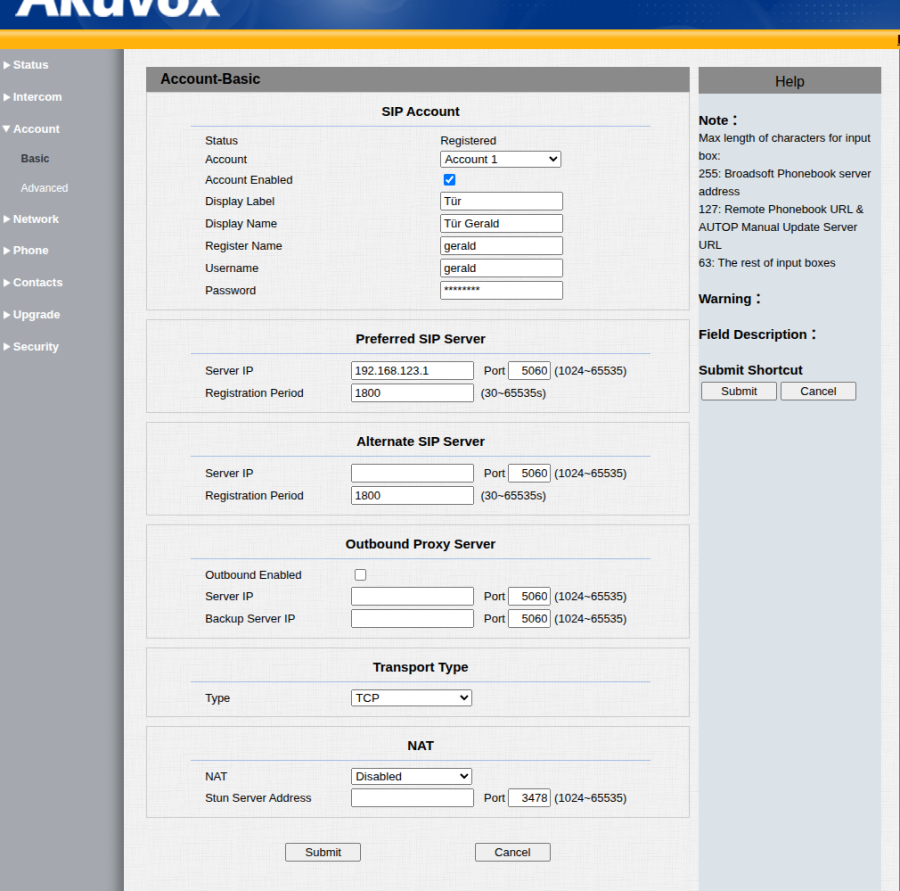The height and width of the screenshot is (891, 900).
Task: Open the Account 1 selection dropdown
Action: pyautogui.click(x=501, y=159)
